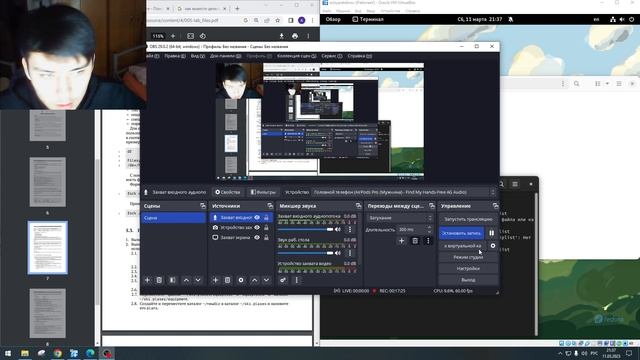This screenshot has height=360, width=640.
Task: Lock the Захват экрана source
Action: click(x=266, y=237)
